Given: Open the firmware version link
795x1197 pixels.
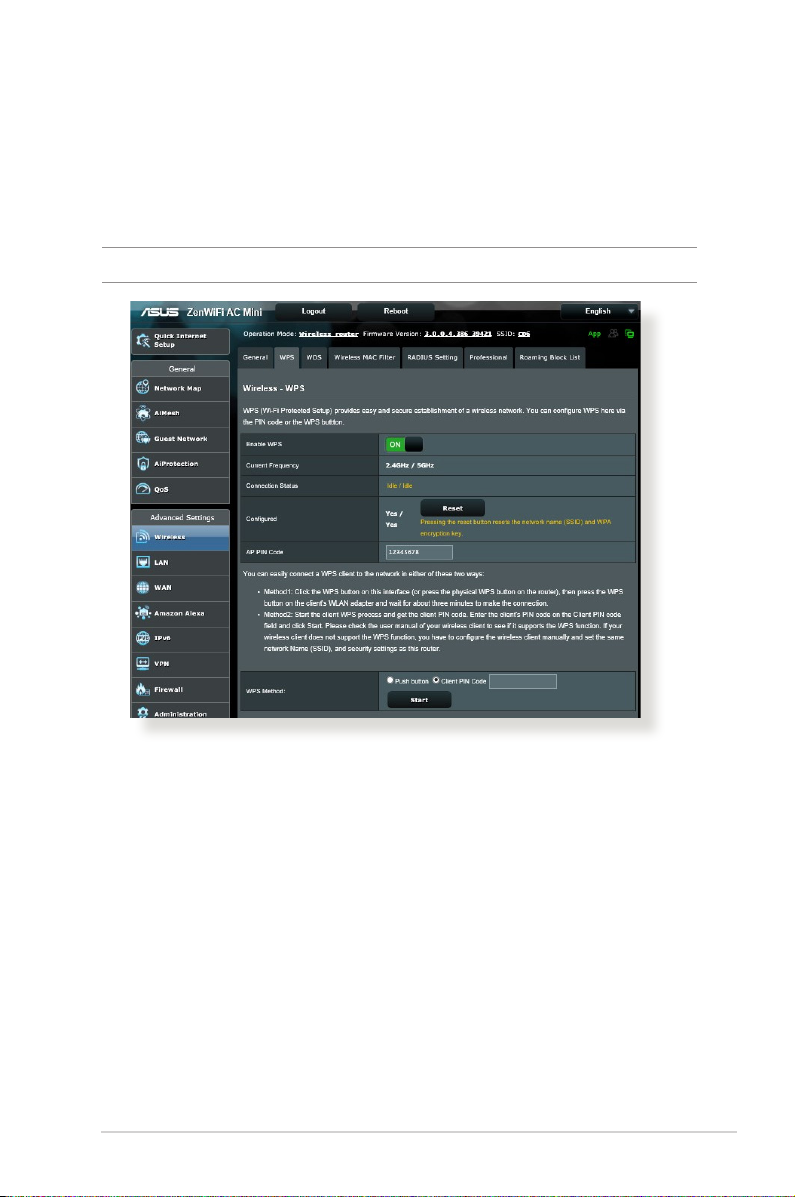Looking at the screenshot, I should pos(458,334).
